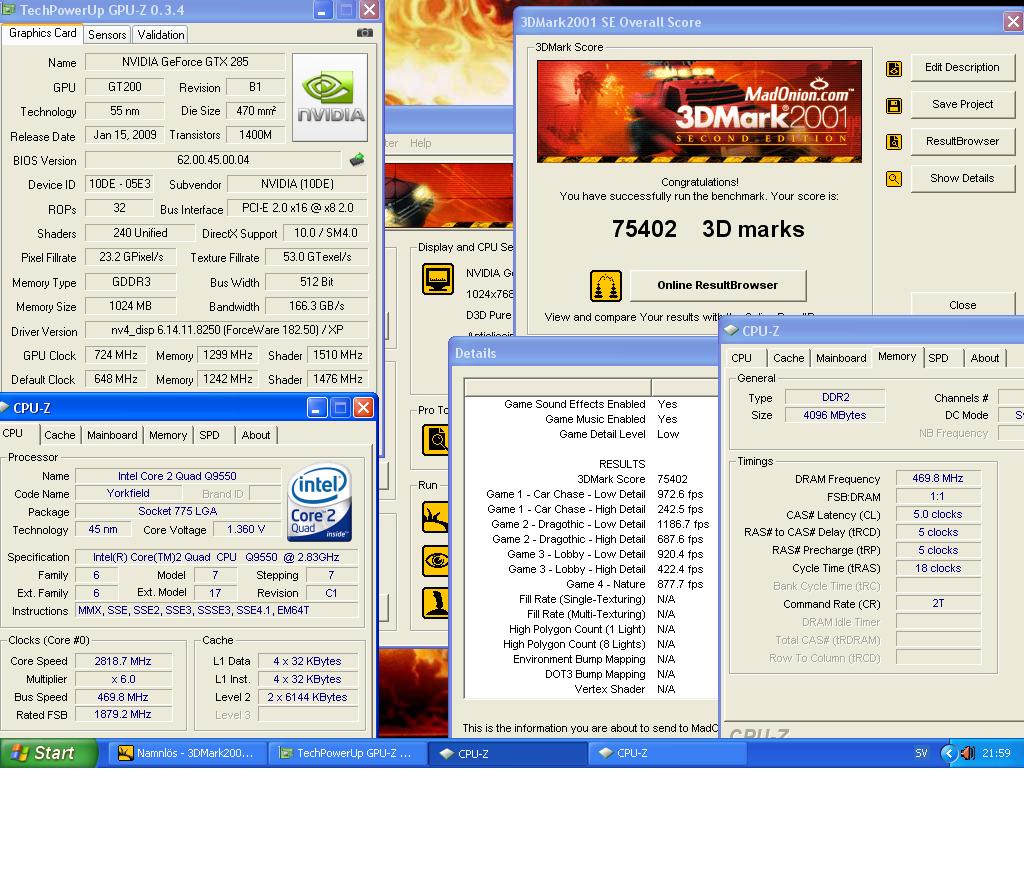Select the first CPU-Z taskbar button

point(508,753)
